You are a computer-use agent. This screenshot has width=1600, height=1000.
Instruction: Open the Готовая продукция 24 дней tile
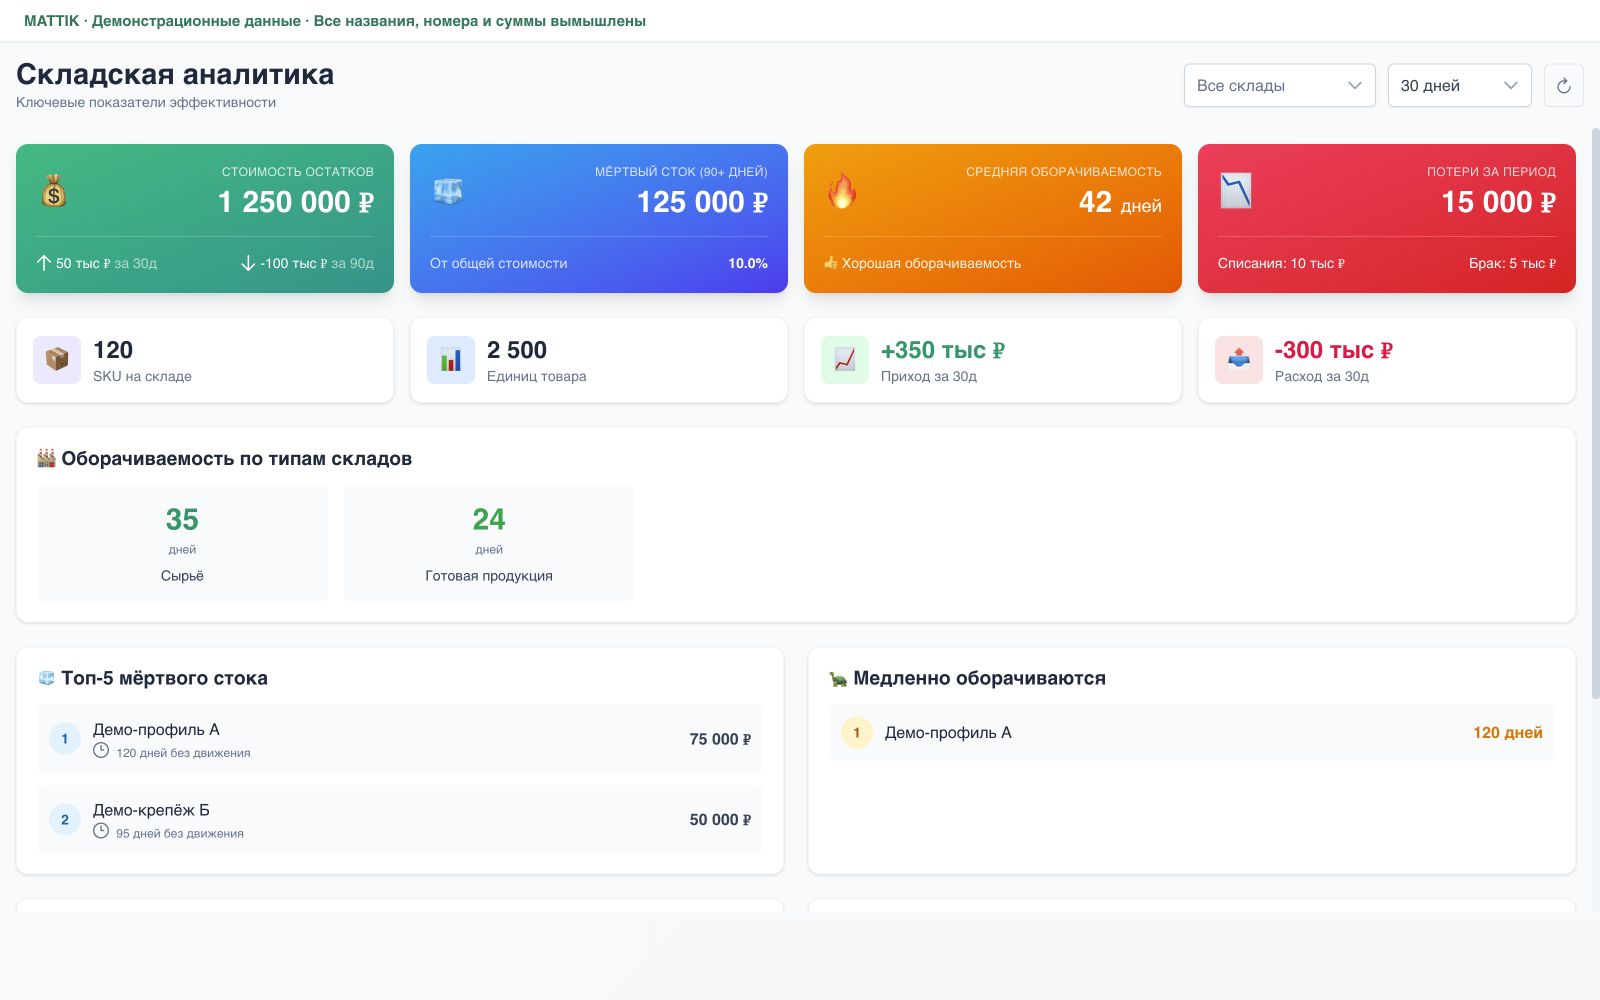[x=489, y=544]
